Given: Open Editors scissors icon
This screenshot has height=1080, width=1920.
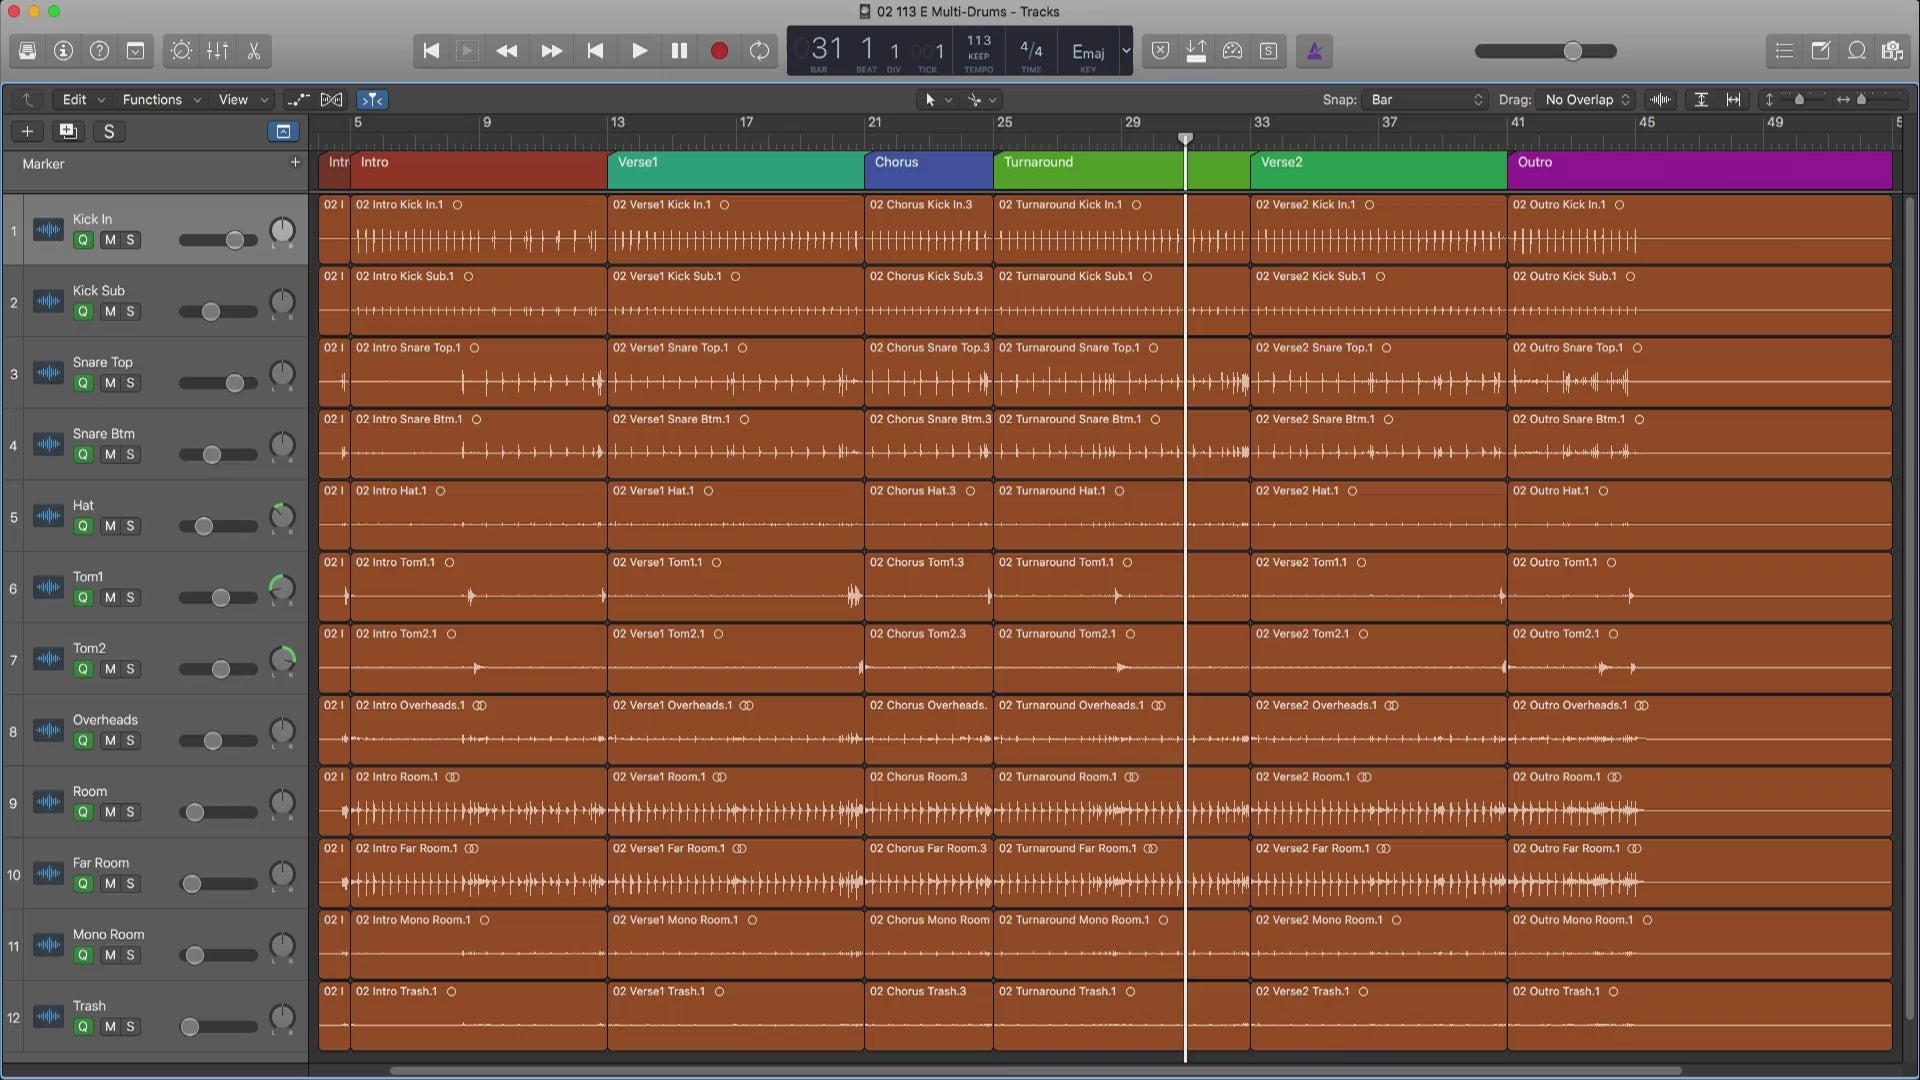Looking at the screenshot, I should (254, 51).
